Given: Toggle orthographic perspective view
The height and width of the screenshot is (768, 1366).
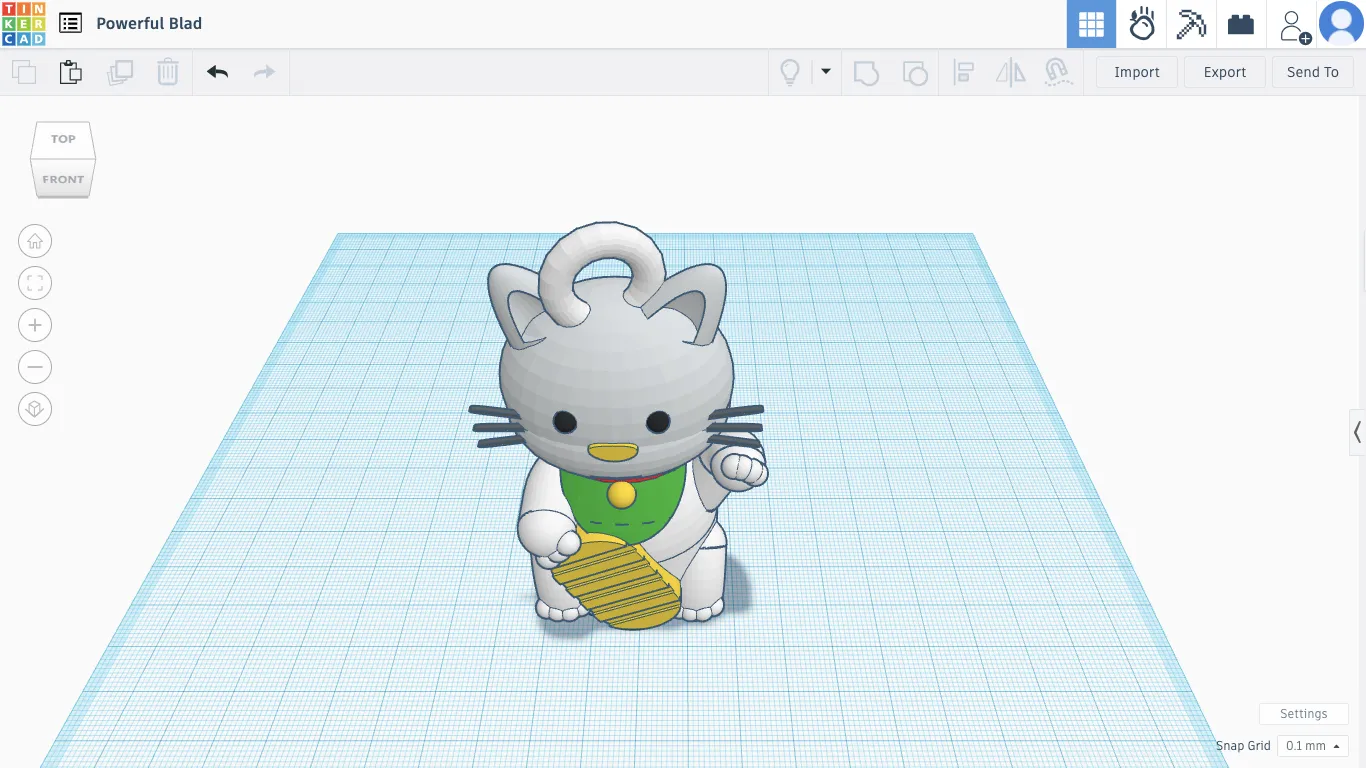Looking at the screenshot, I should coord(35,409).
